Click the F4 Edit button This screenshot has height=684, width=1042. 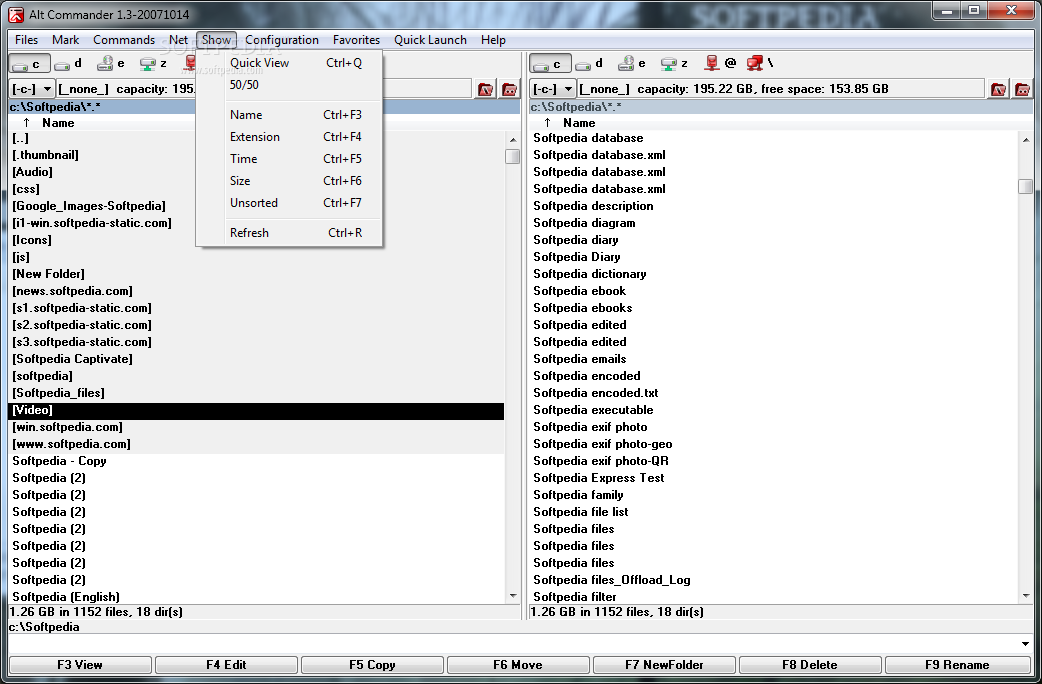click(x=226, y=665)
